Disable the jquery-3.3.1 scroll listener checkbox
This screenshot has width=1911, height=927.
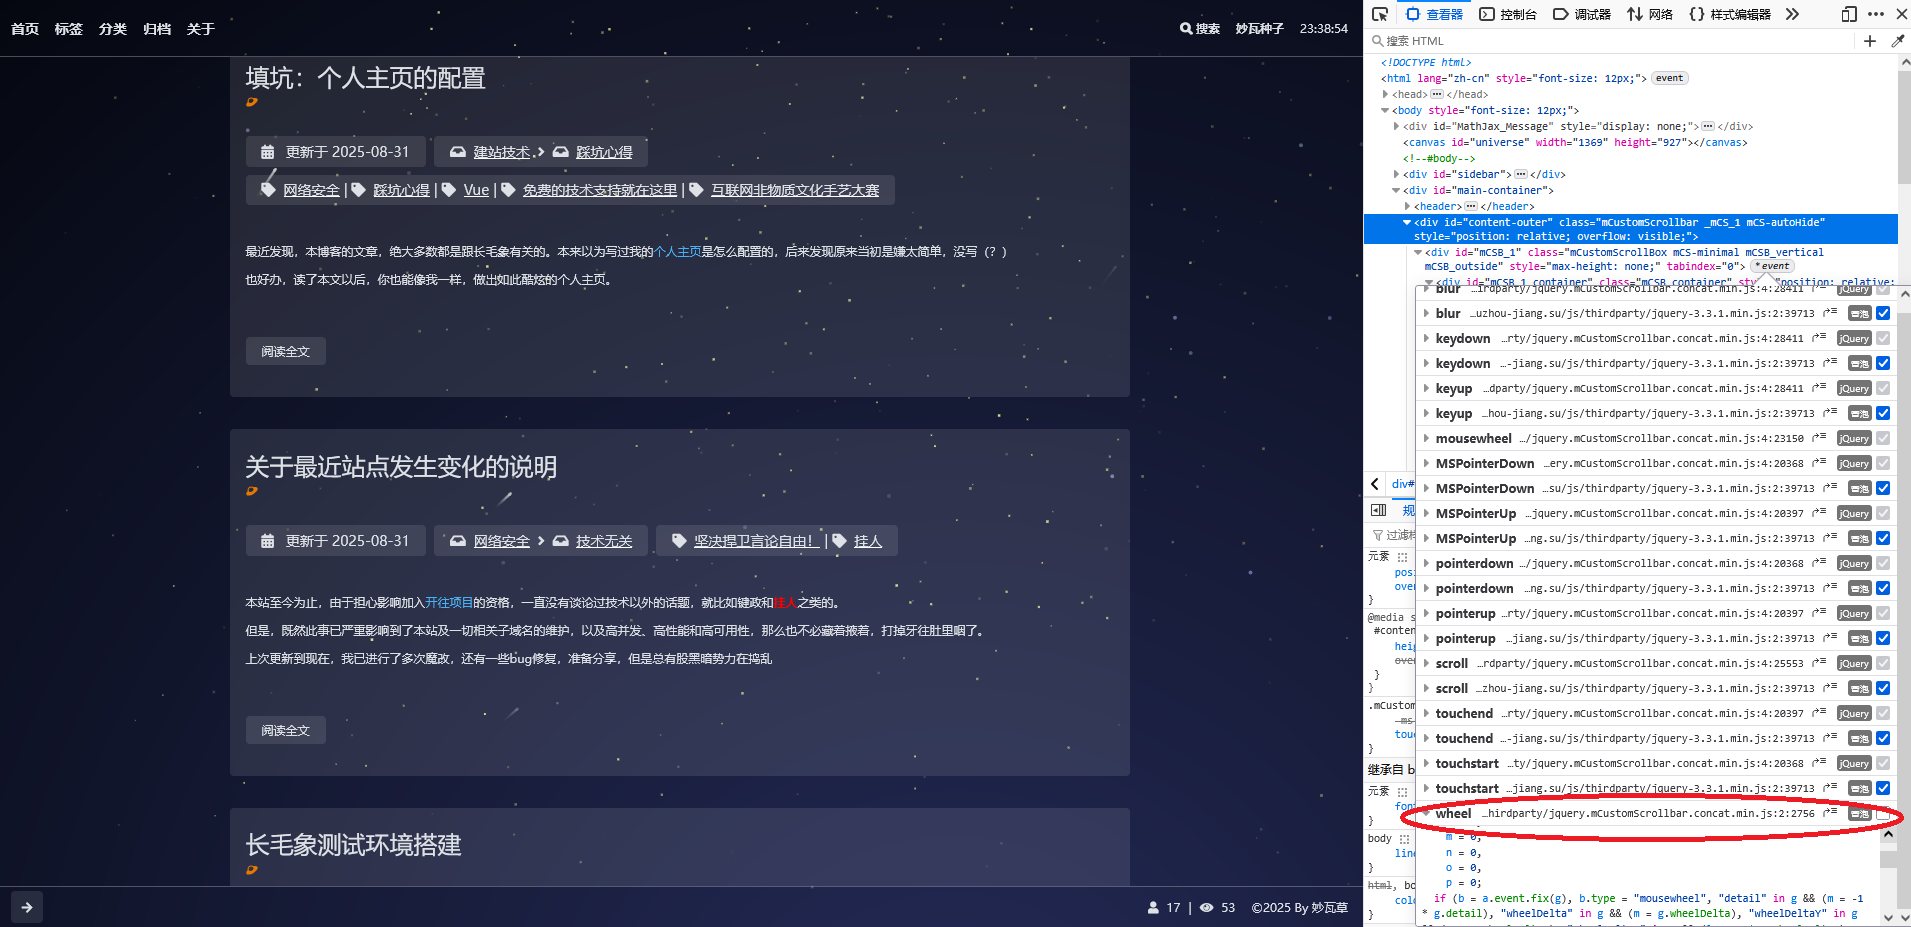[1883, 688]
